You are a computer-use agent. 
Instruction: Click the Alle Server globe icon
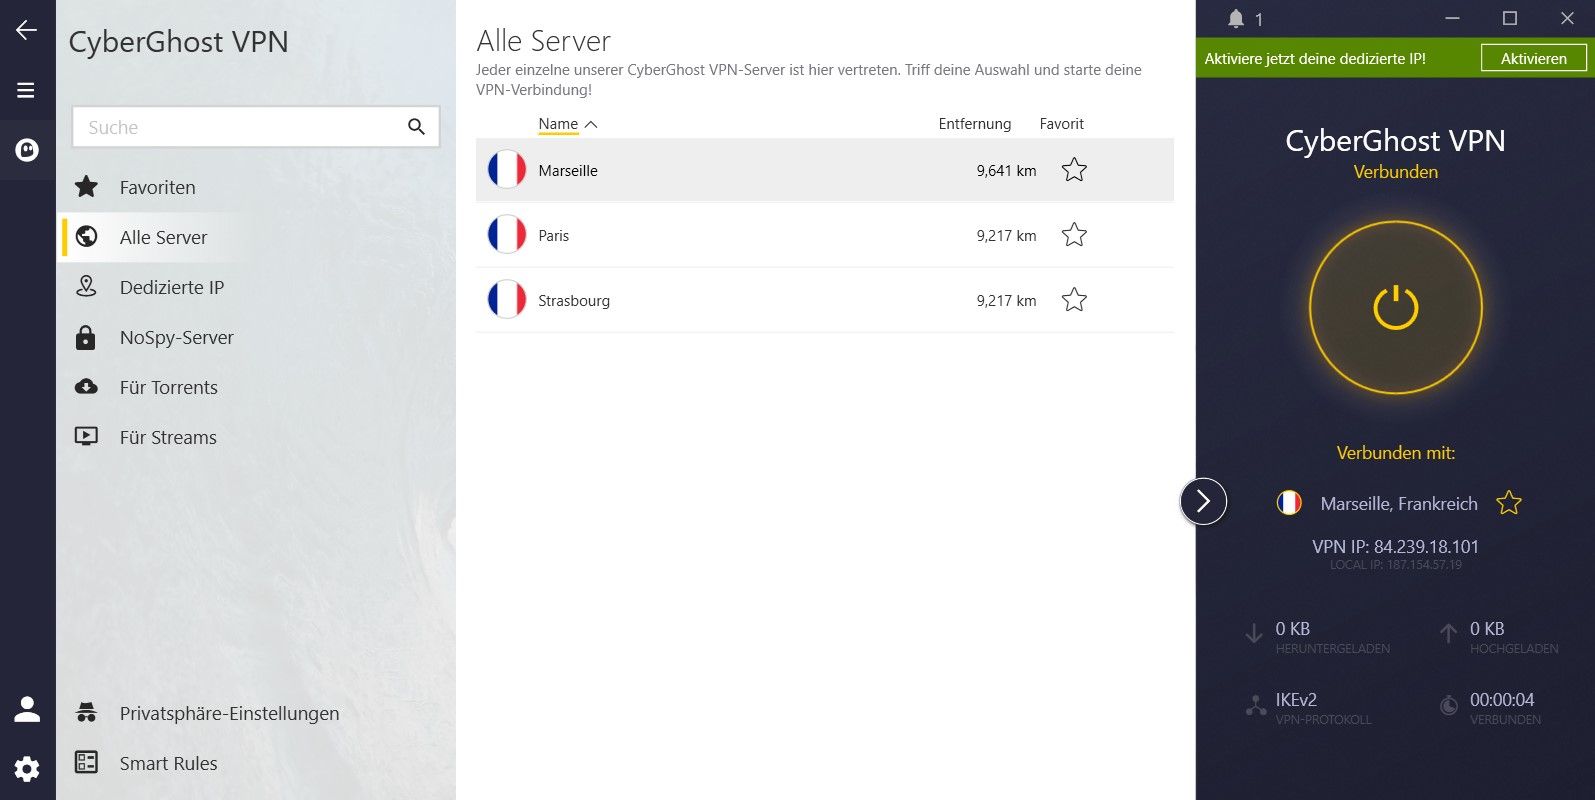pyautogui.click(x=87, y=237)
